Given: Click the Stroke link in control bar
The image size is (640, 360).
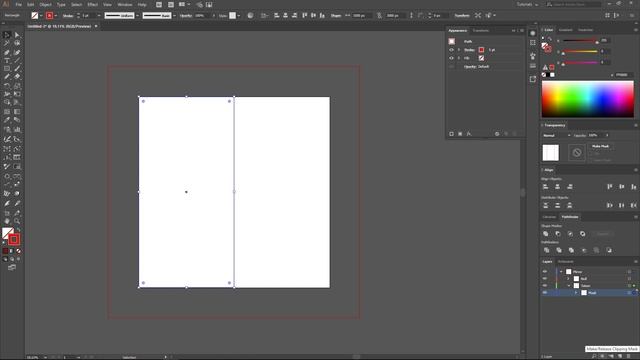Looking at the screenshot, I should coord(68,16).
